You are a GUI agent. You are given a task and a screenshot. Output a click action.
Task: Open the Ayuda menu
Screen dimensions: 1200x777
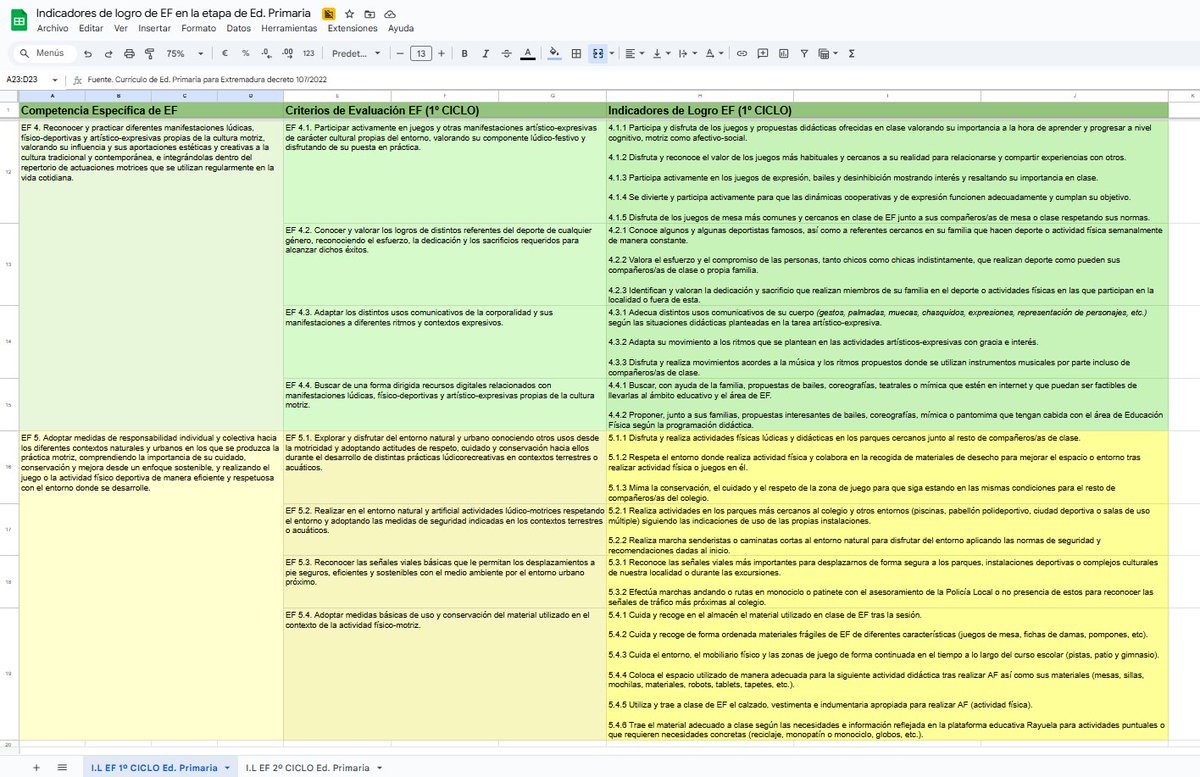pyautogui.click(x=401, y=28)
